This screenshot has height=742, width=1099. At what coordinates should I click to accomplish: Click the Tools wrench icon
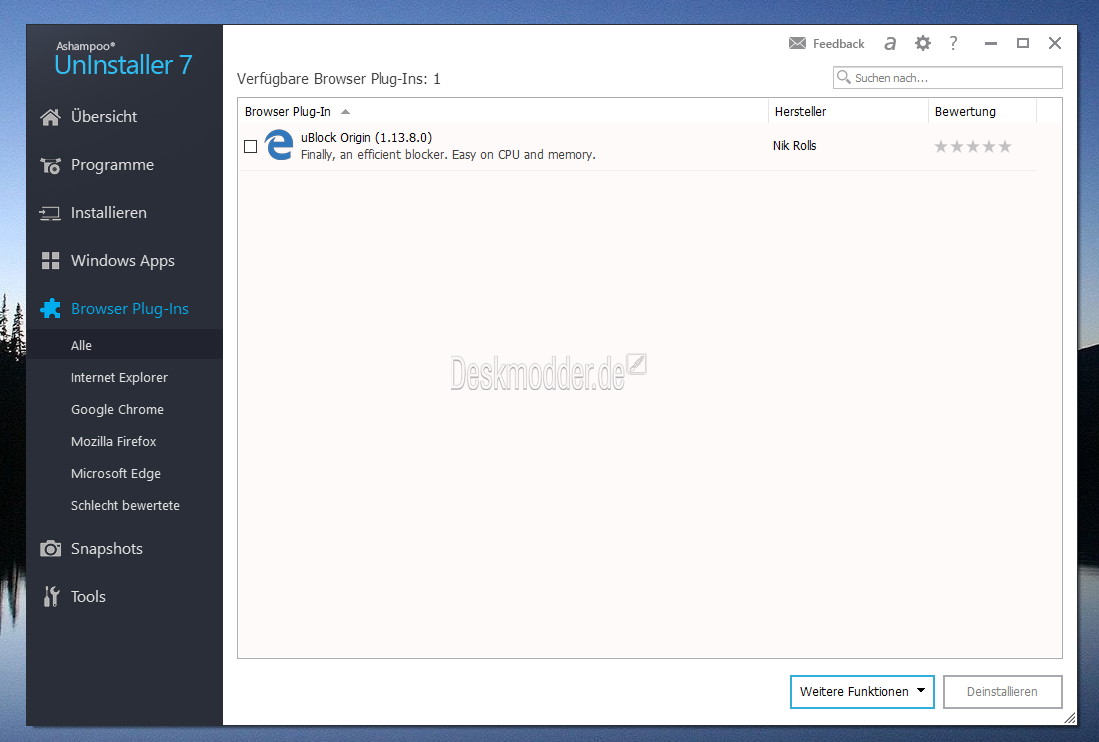51,596
